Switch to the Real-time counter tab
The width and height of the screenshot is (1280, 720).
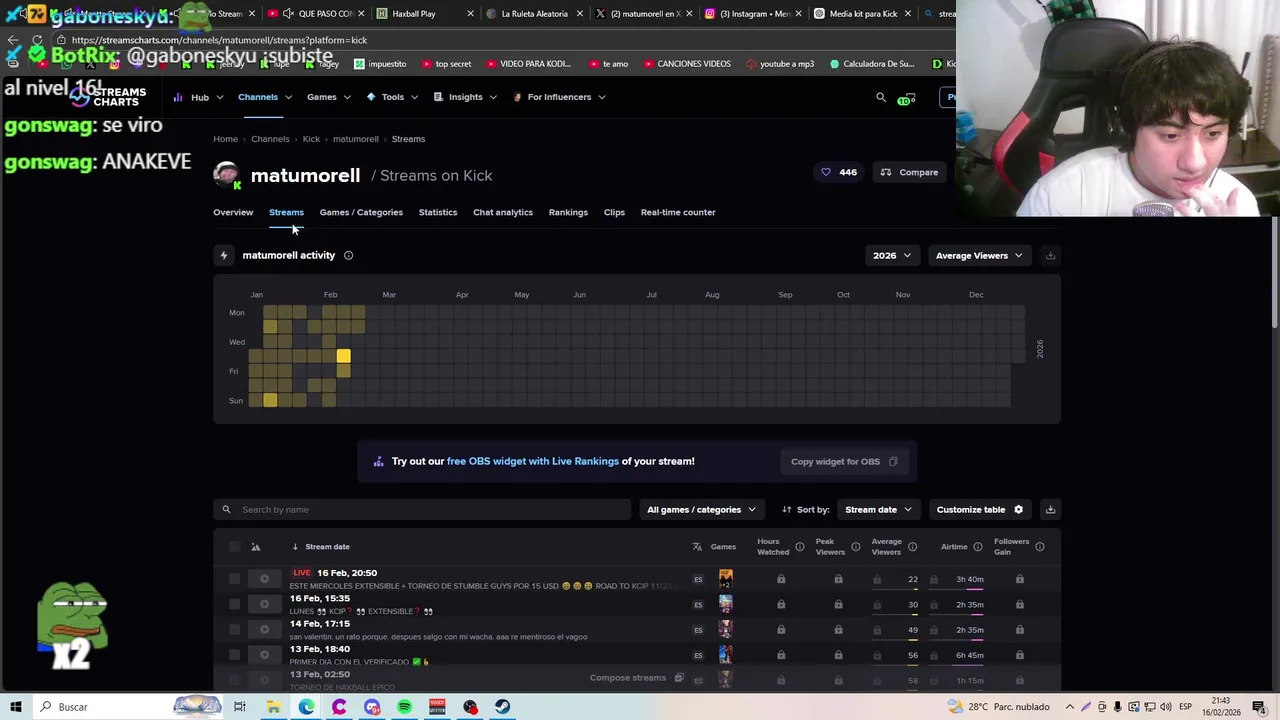click(x=678, y=212)
